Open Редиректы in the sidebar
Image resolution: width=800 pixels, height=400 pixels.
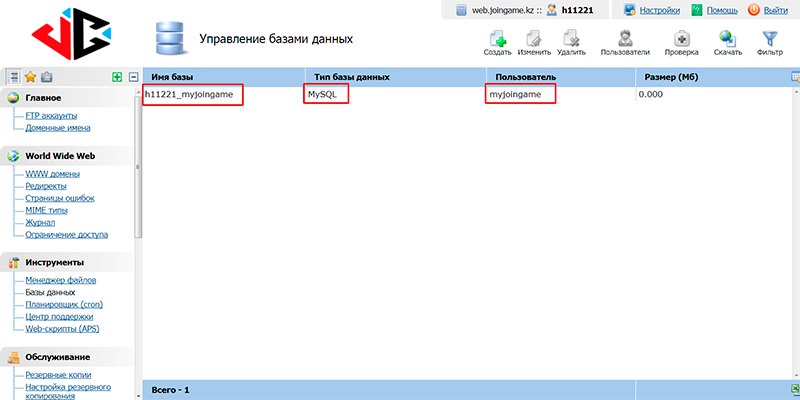pos(46,186)
